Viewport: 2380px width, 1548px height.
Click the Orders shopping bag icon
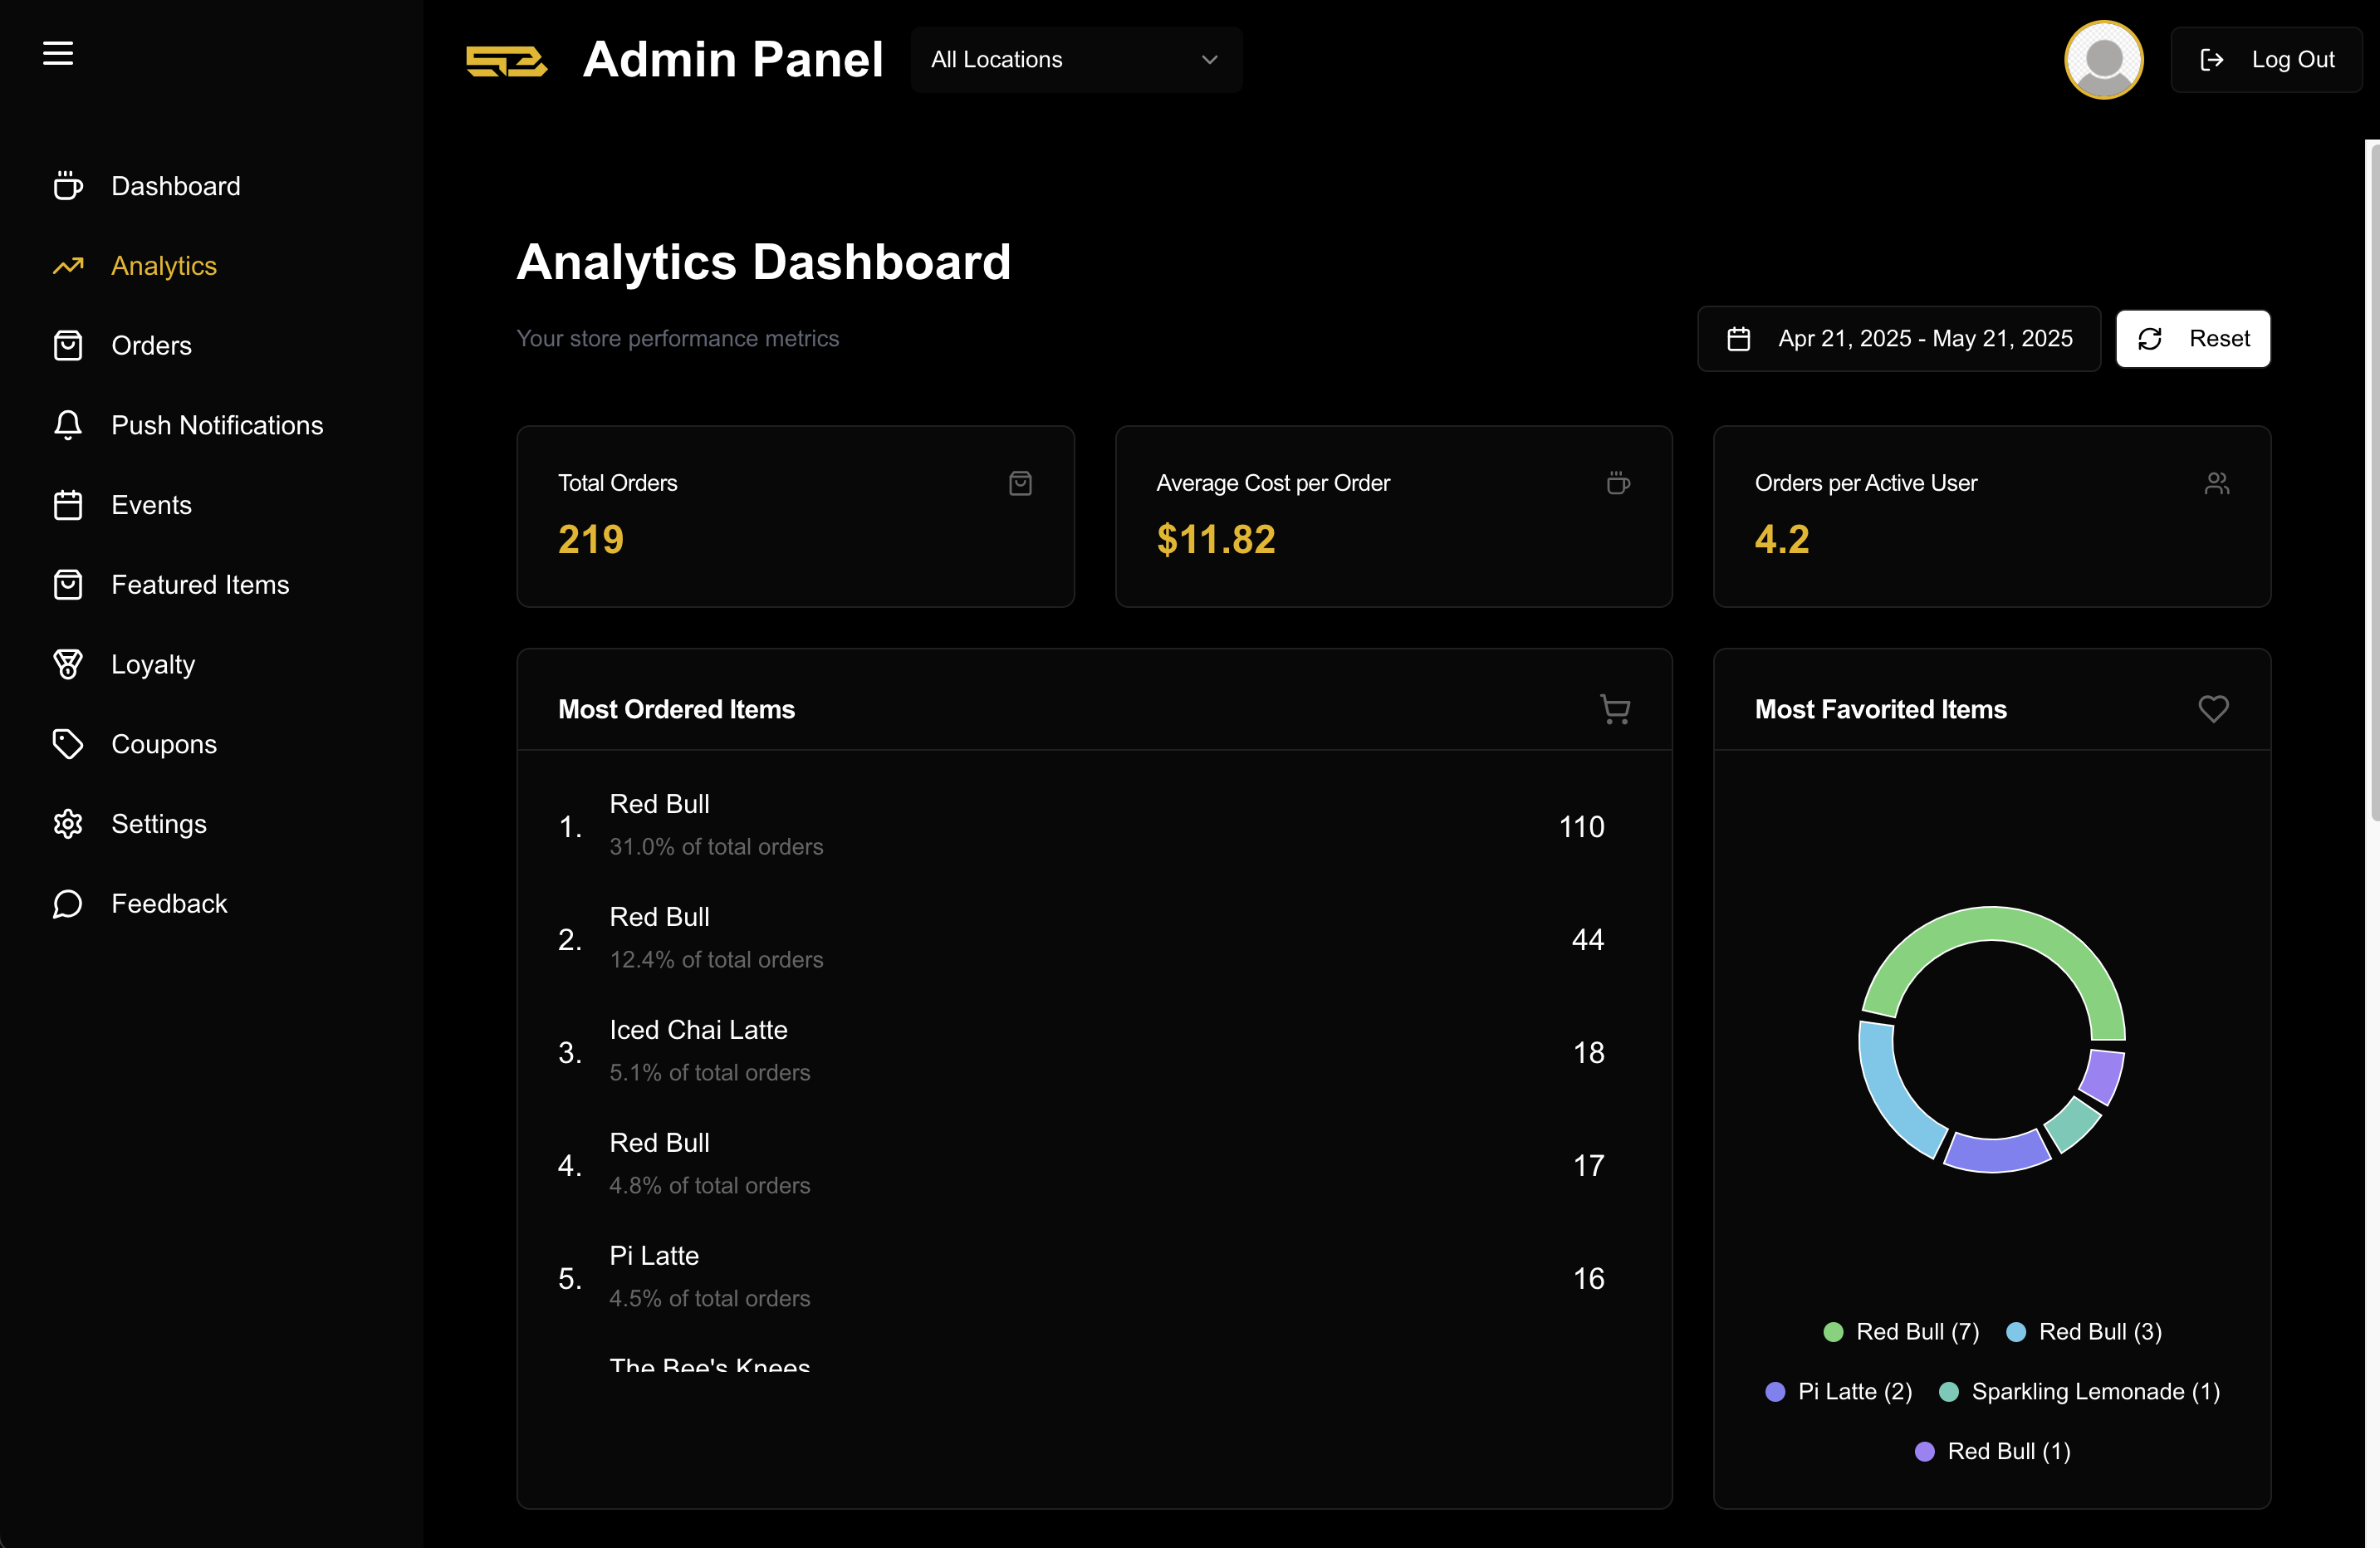(x=68, y=346)
